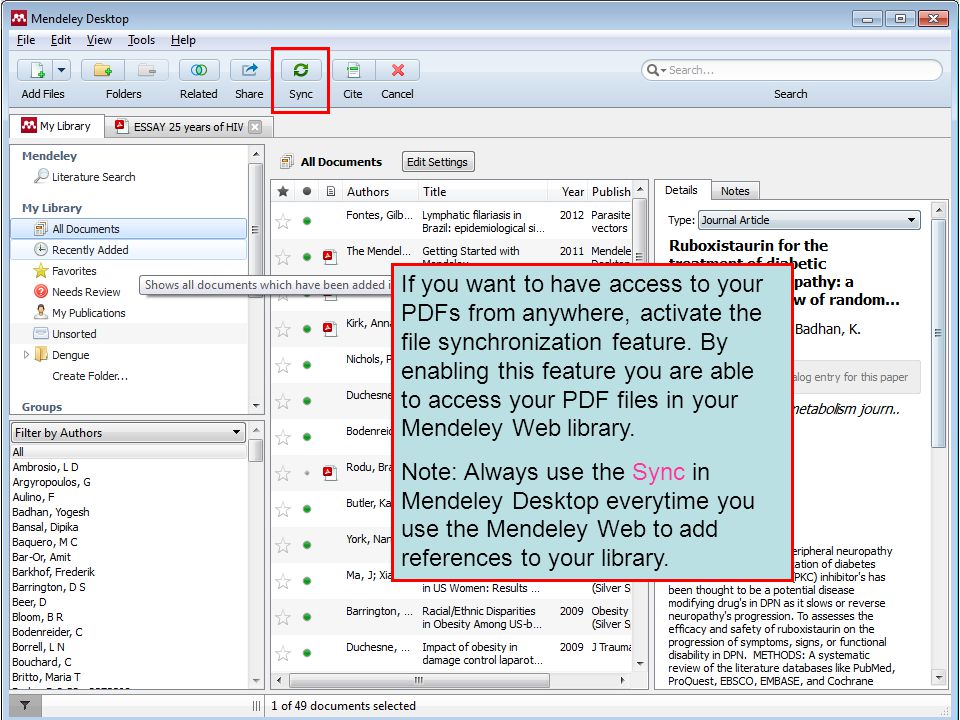Click the Related documents toolbar icon

tap(199, 70)
